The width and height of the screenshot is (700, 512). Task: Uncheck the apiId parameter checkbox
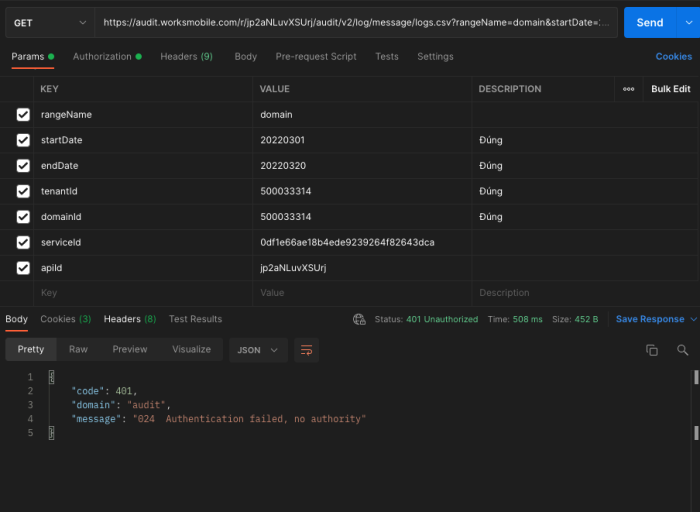click(23, 268)
